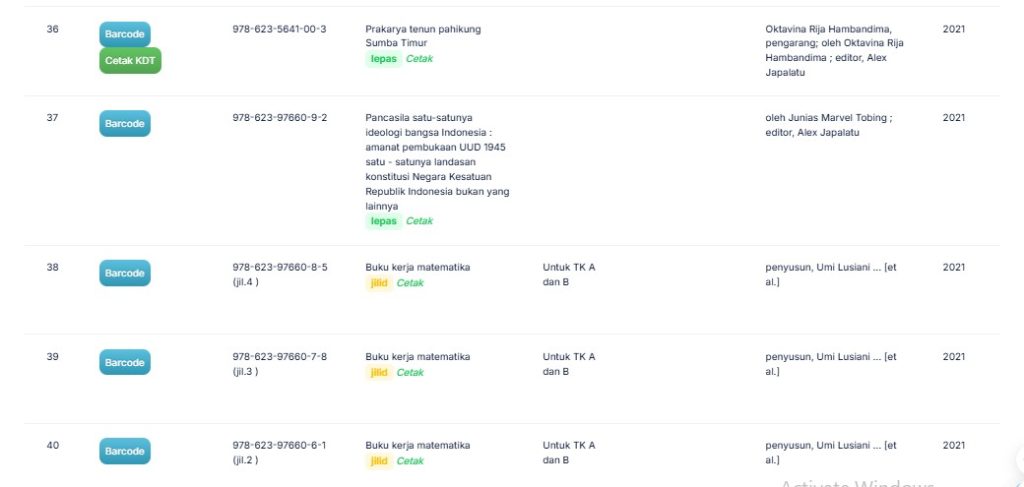Image resolution: width=1024 pixels, height=487 pixels.
Task: Click Cetak link in row 38
Action: 410,283
